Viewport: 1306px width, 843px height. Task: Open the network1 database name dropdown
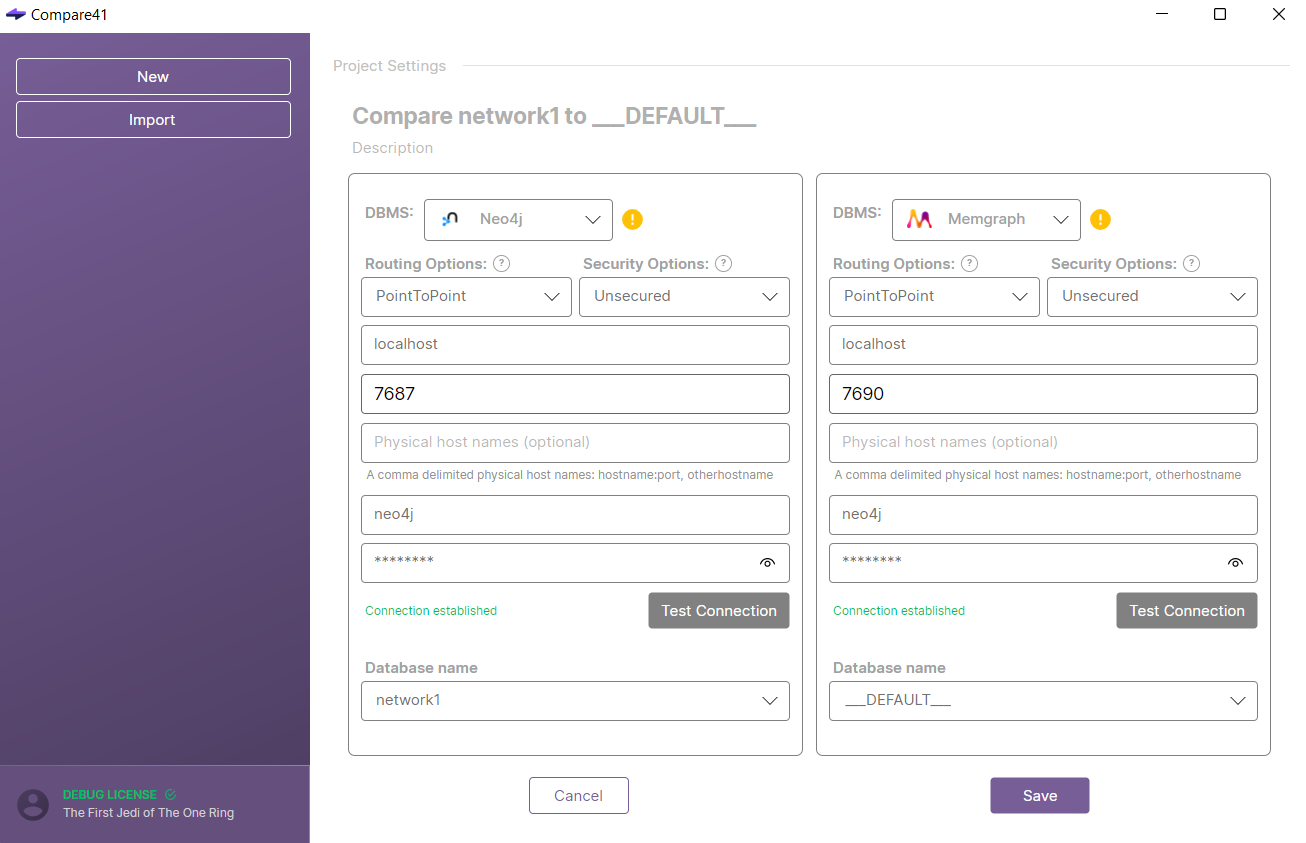575,701
